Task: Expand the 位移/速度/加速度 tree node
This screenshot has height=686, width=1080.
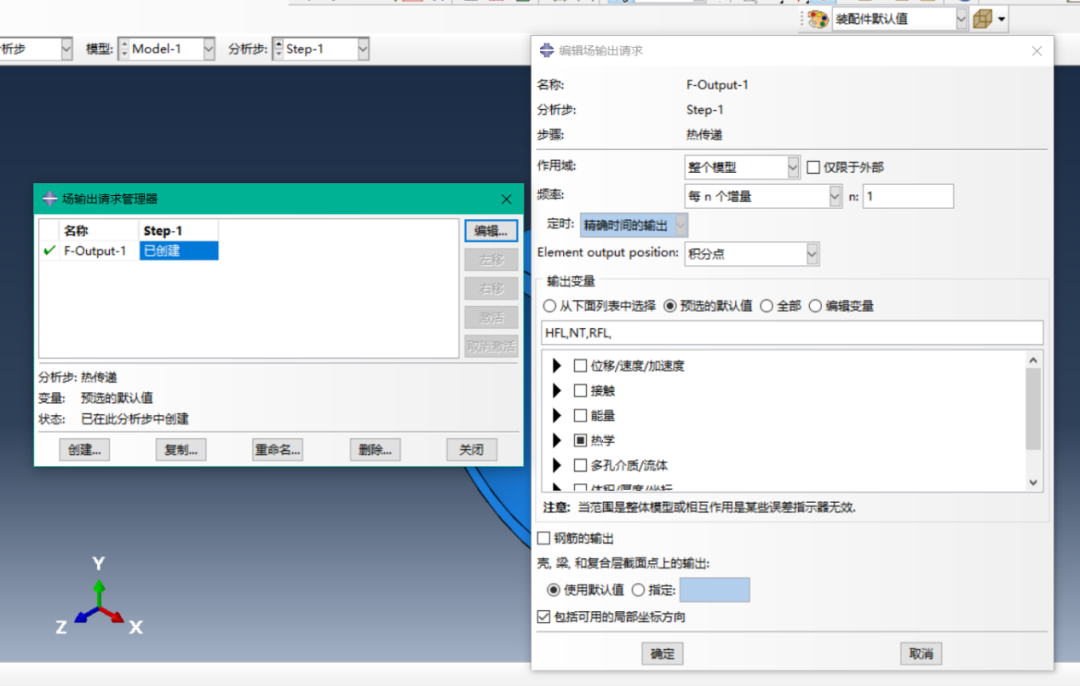Action: tap(557, 366)
